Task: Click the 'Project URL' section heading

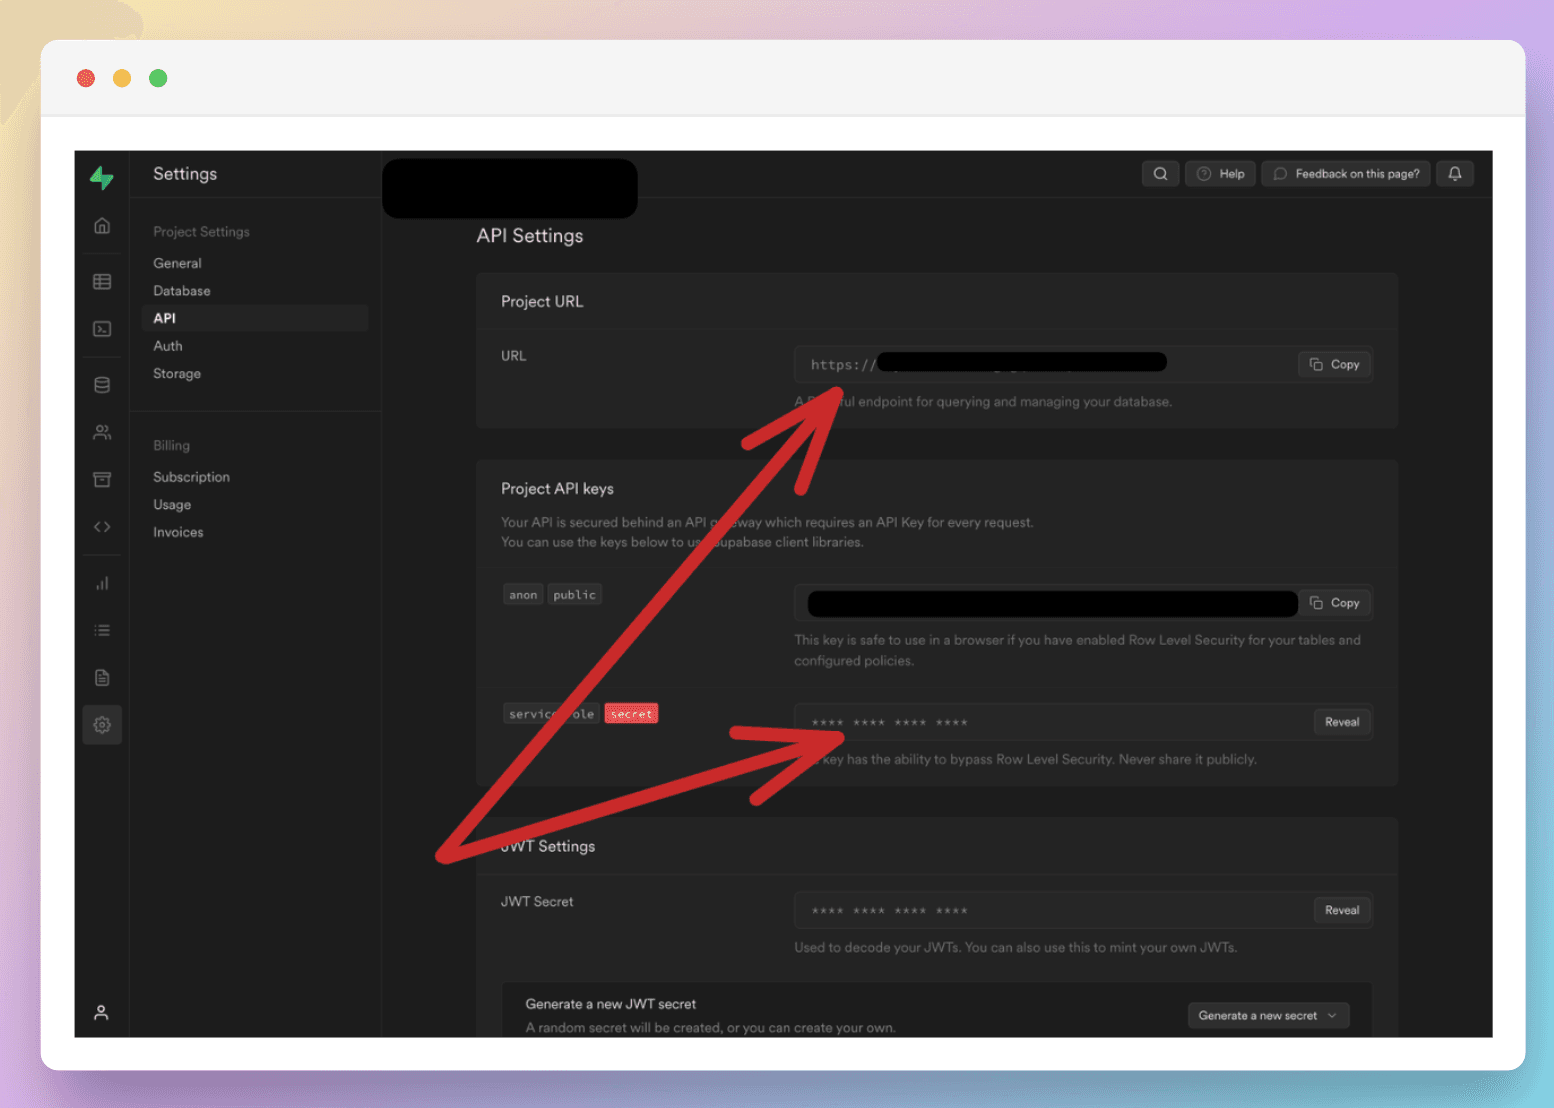Action: point(542,302)
